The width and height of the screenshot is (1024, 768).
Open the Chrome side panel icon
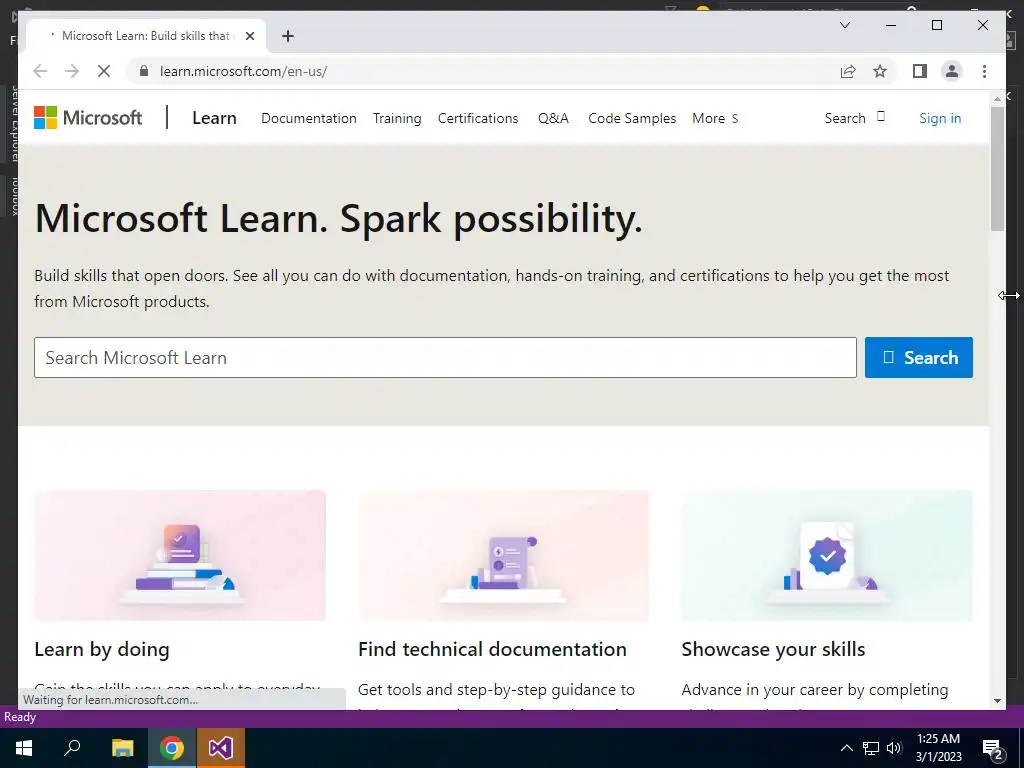(920, 71)
